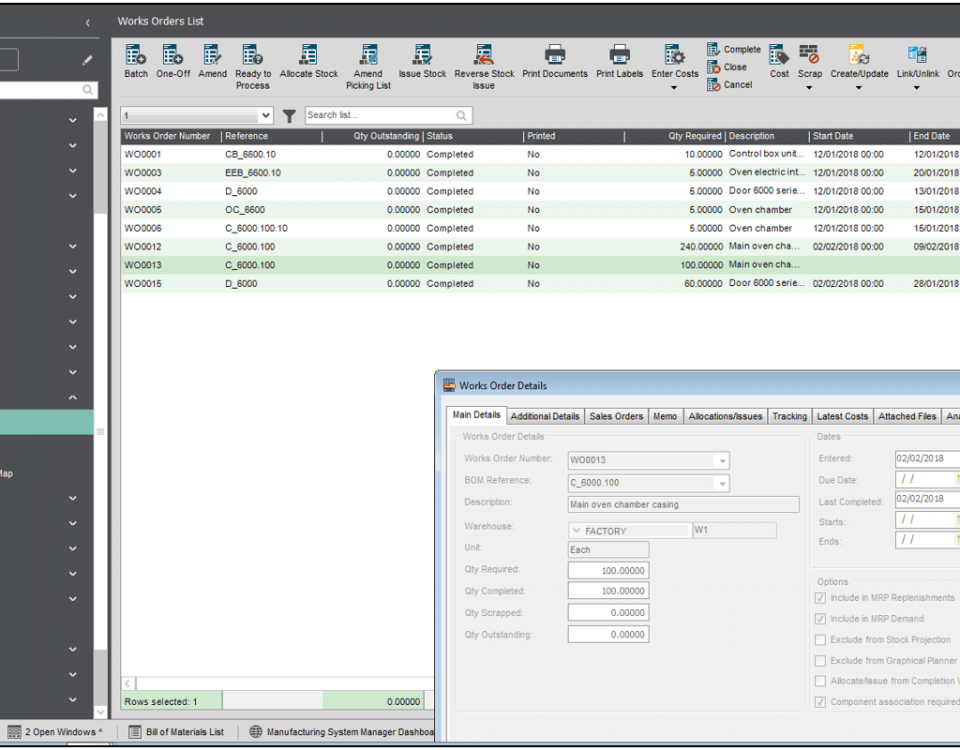The width and height of the screenshot is (960, 750).
Task: Click the Qty Scrapped field
Action: (608, 613)
